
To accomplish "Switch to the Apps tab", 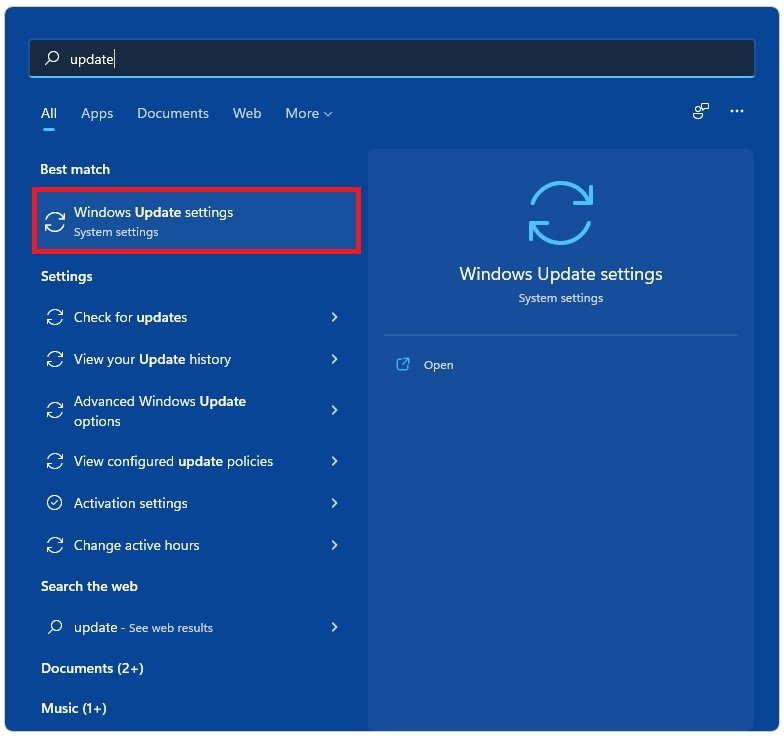I will [97, 114].
